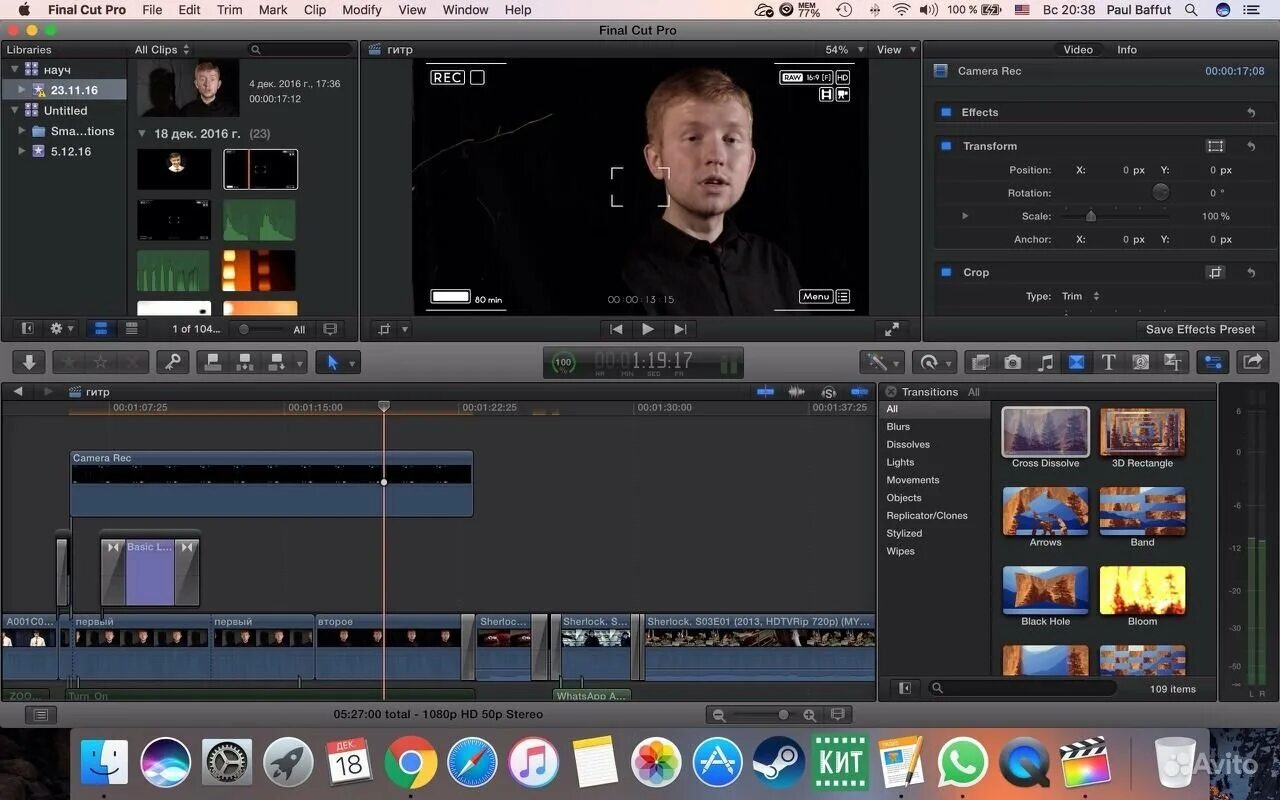The width and height of the screenshot is (1280, 800).
Task: Open the Crop Type Trim dropdown
Action: (1081, 296)
